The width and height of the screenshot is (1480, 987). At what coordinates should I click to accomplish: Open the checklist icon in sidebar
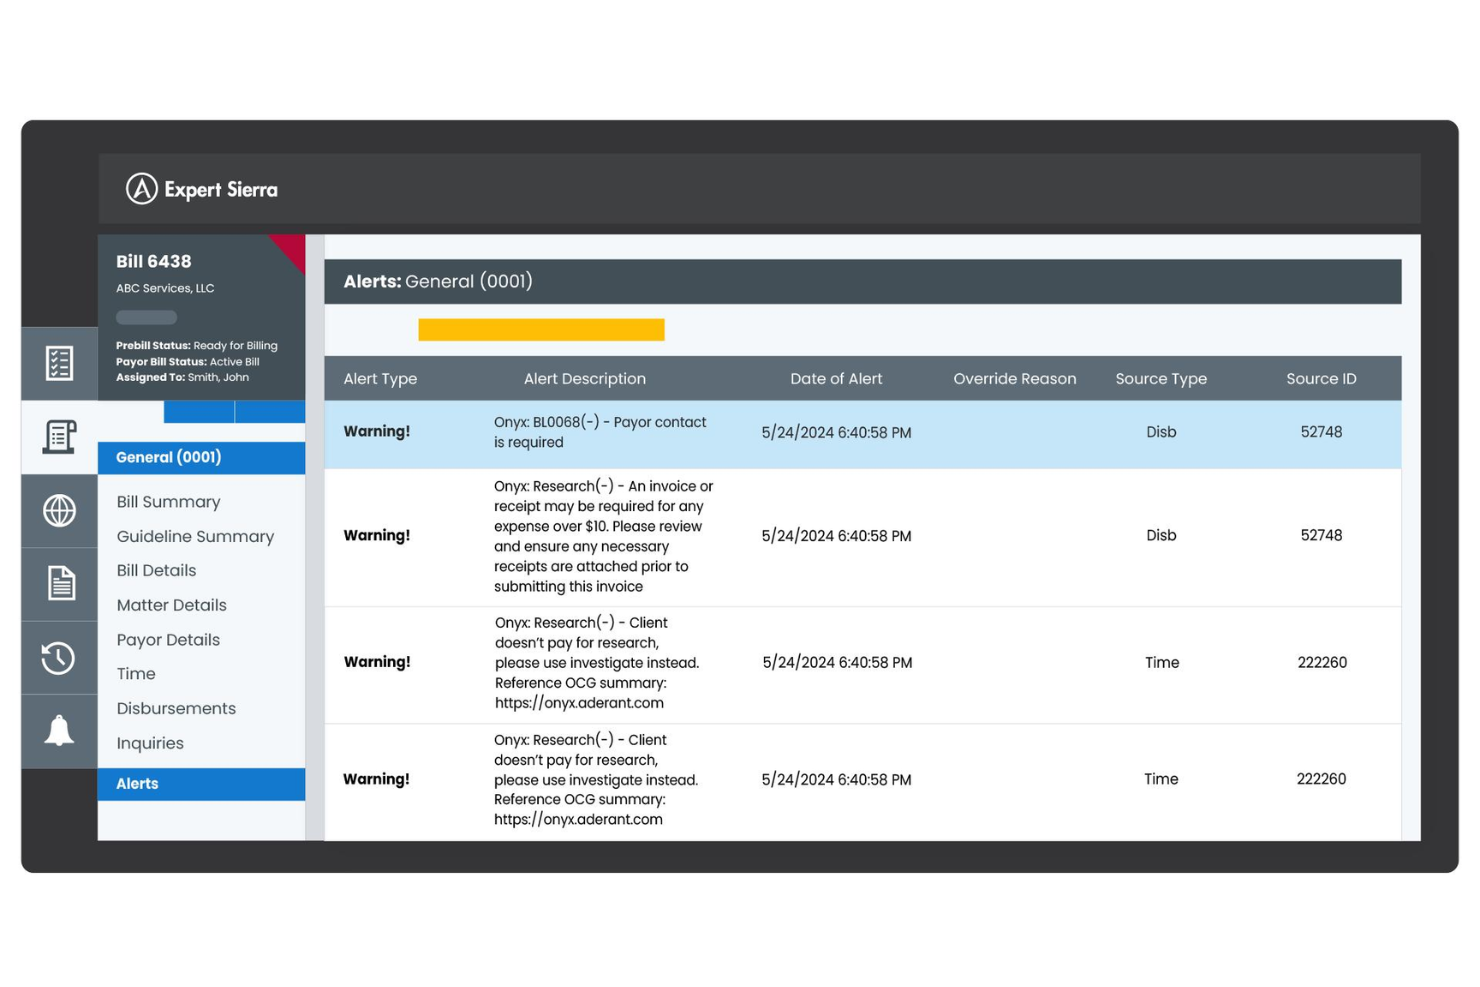pos(59,363)
